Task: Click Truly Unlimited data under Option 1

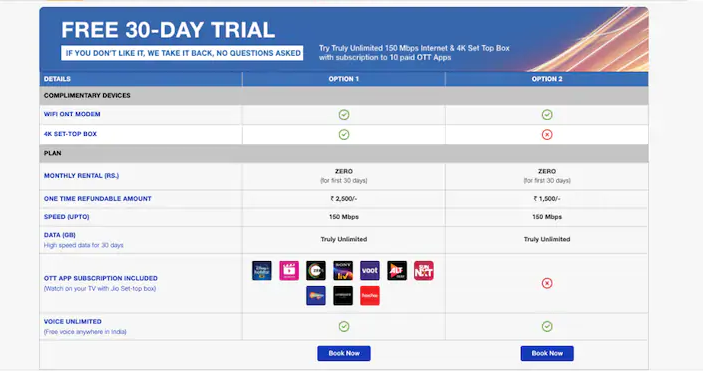Action: (344, 239)
